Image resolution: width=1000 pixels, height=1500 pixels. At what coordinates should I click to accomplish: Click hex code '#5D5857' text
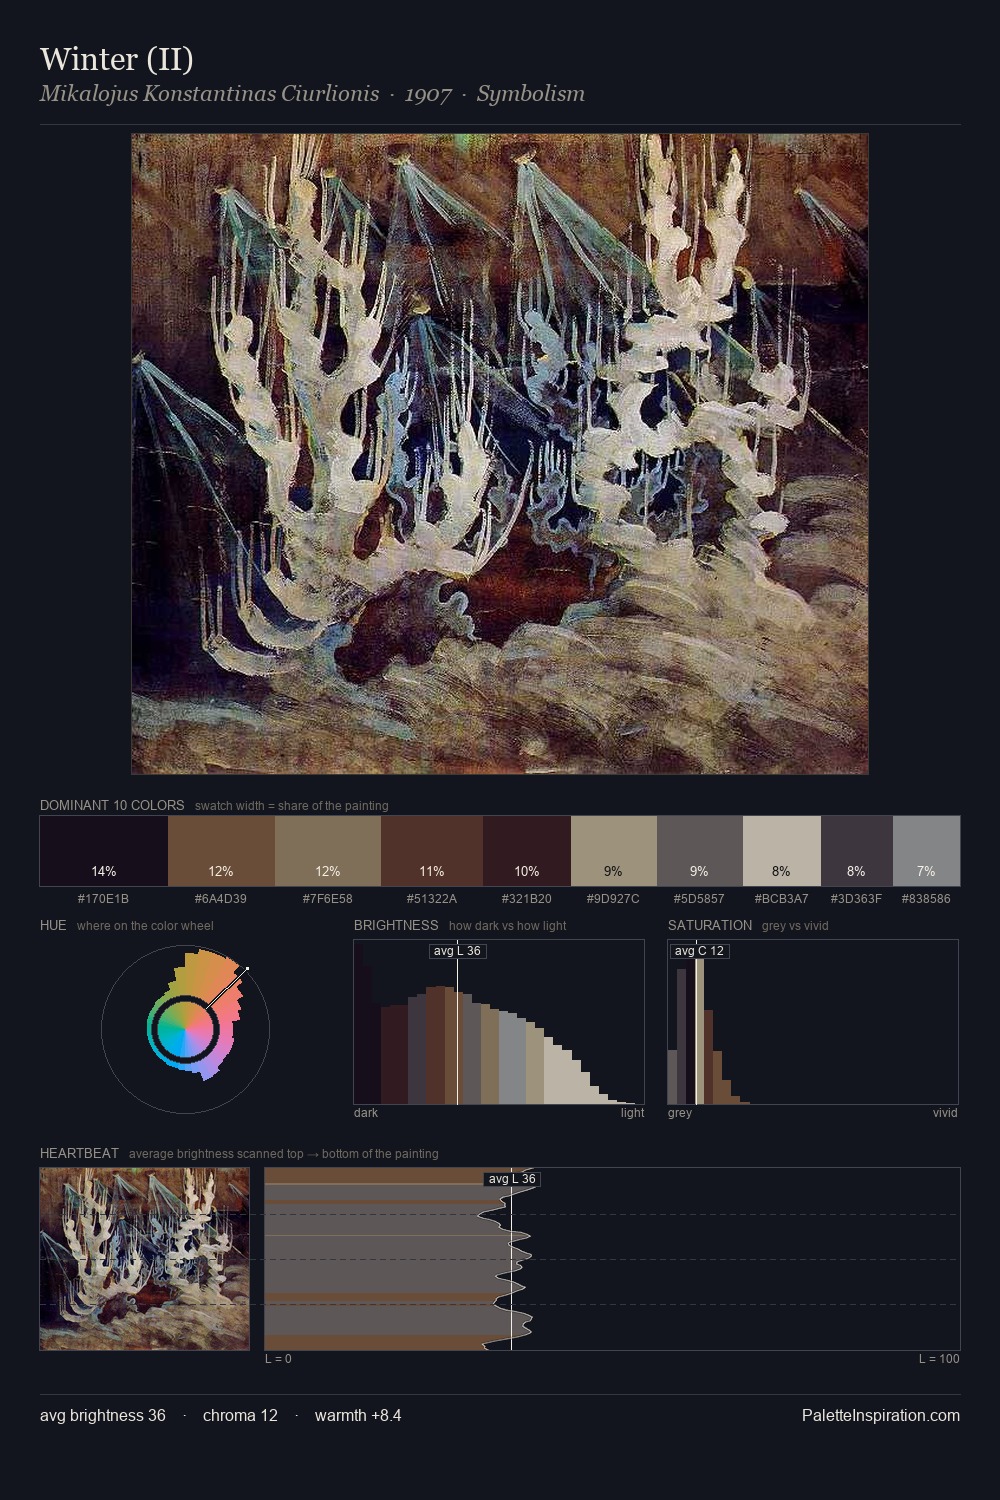699,898
